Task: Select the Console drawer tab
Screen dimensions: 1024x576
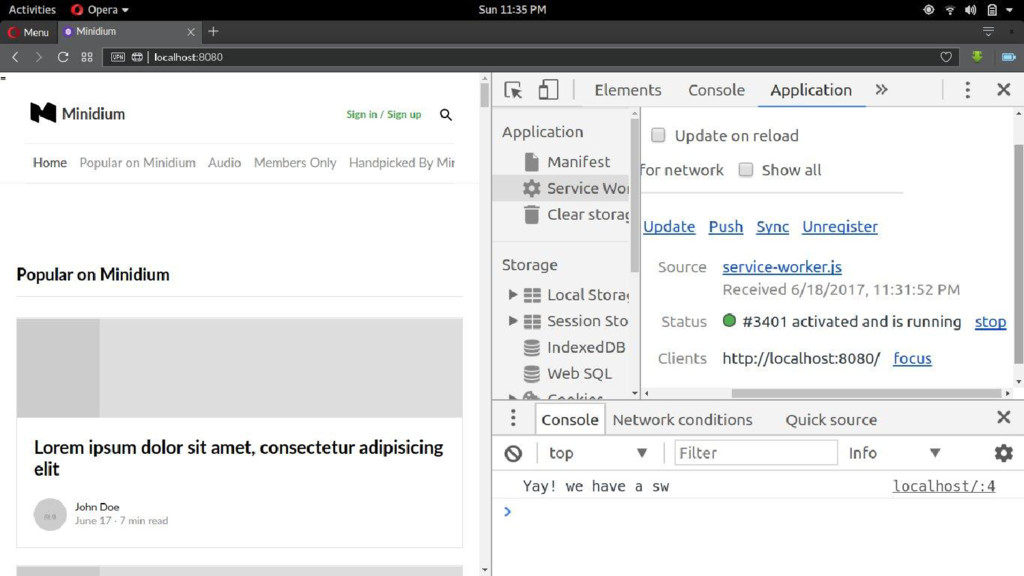Action: [x=569, y=420]
